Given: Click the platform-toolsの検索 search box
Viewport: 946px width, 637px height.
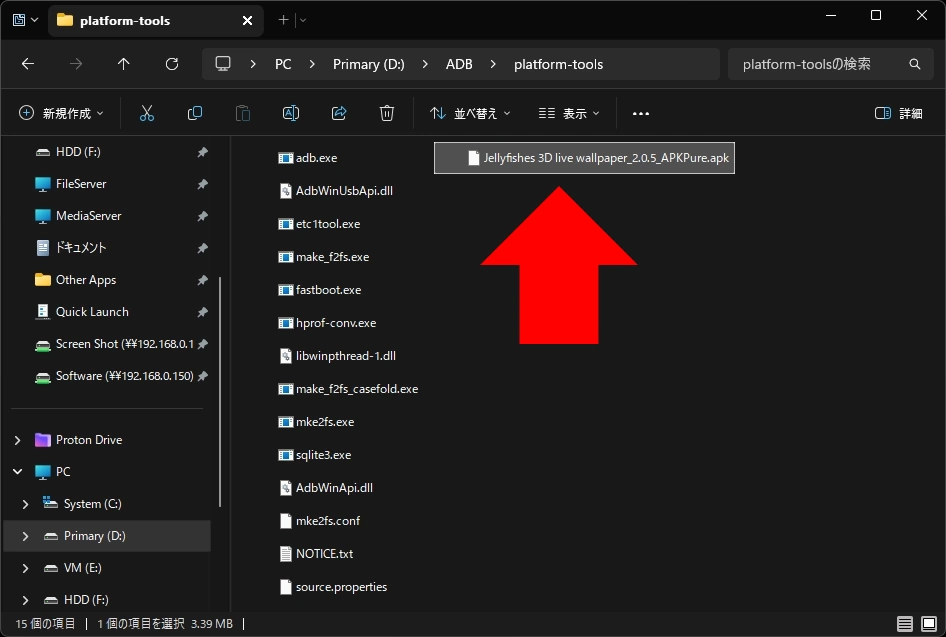Looking at the screenshot, I should click(x=830, y=64).
